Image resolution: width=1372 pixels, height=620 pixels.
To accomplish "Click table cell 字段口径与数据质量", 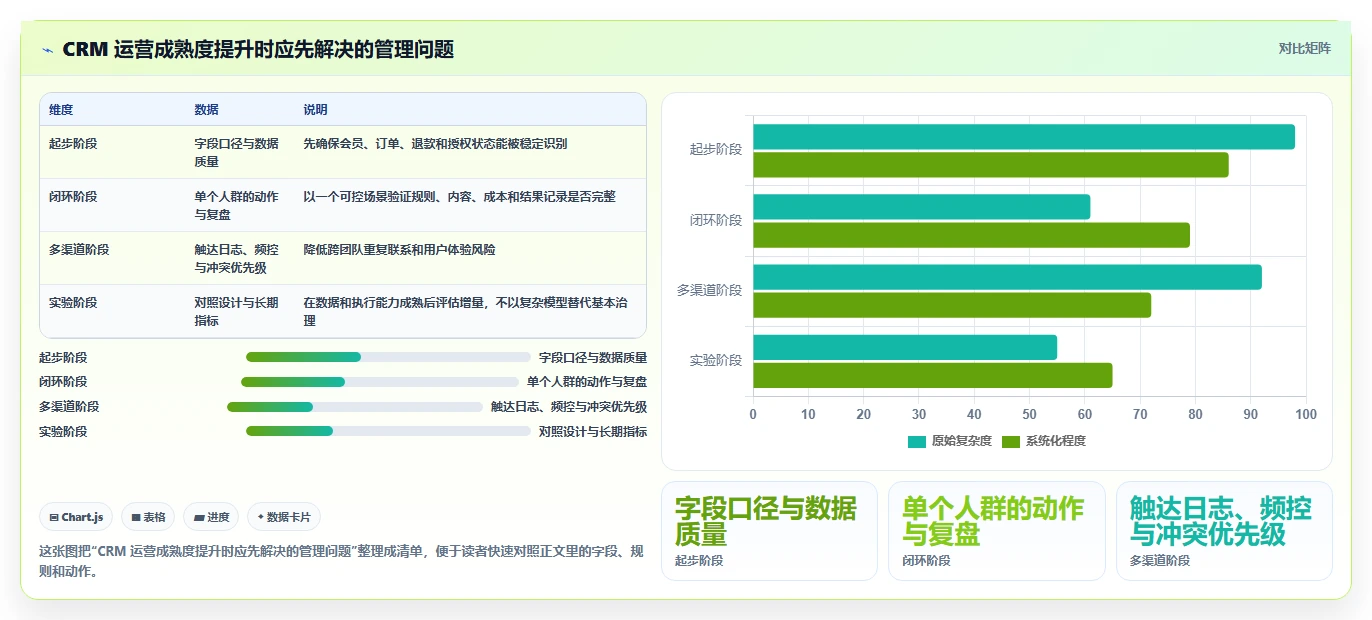I will point(237,152).
